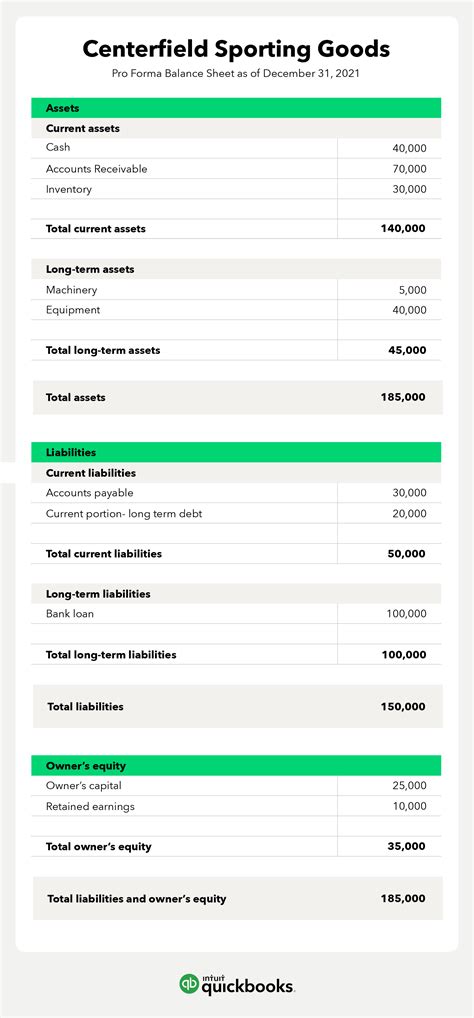This screenshot has height=1018, width=474.
Task: Select the Liabilities section header bar
Action: [236, 452]
